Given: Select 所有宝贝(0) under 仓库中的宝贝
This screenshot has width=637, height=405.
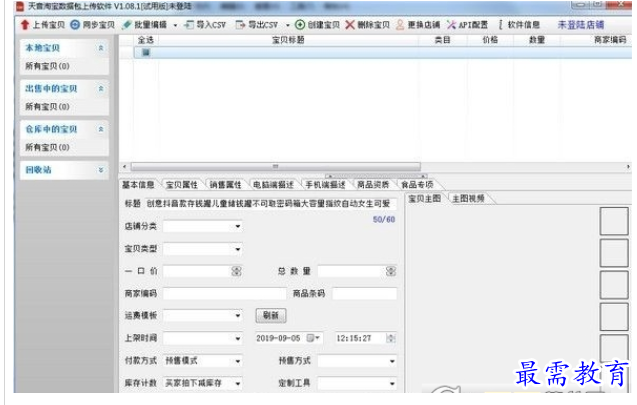Looking at the screenshot, I should pyautogui.click(x=48, y=147).
